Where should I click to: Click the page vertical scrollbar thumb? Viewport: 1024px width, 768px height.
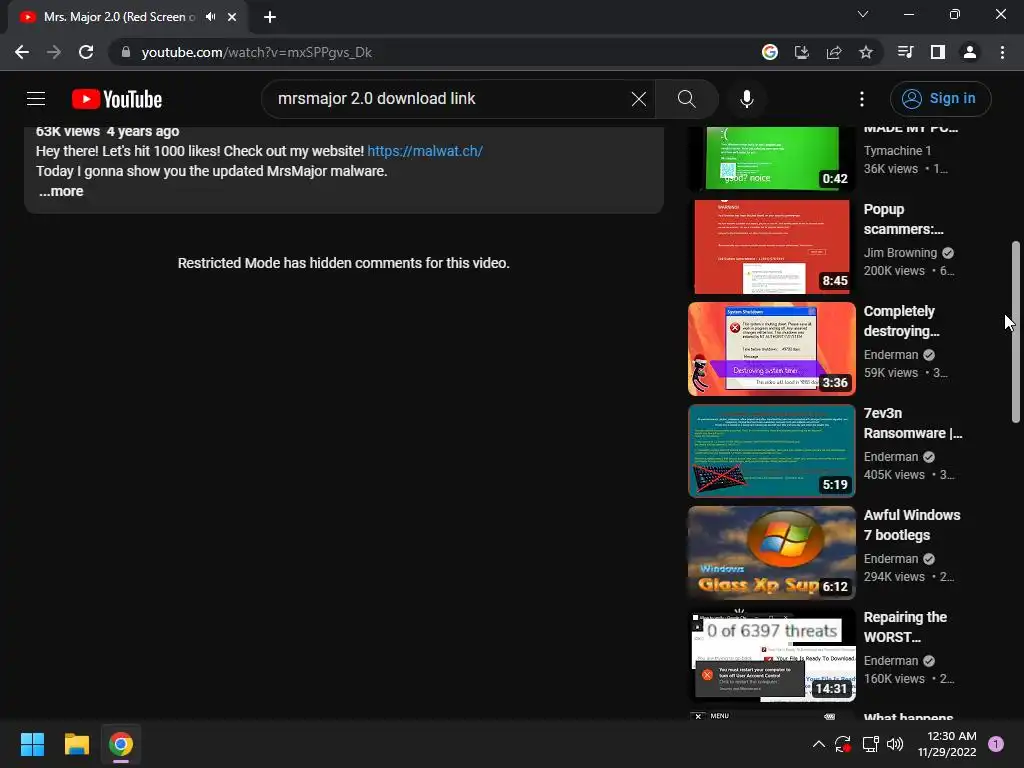tap(1016, 332)
